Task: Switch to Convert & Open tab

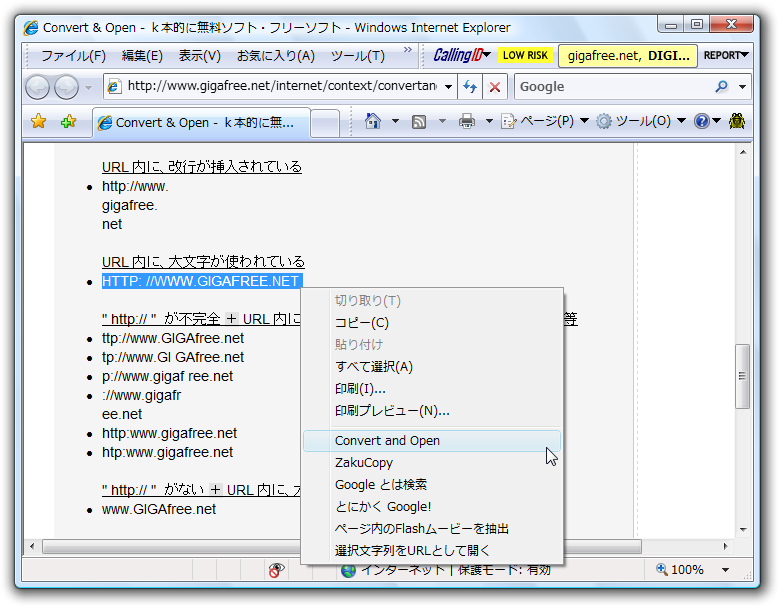Action: click(x=201, y=122)
